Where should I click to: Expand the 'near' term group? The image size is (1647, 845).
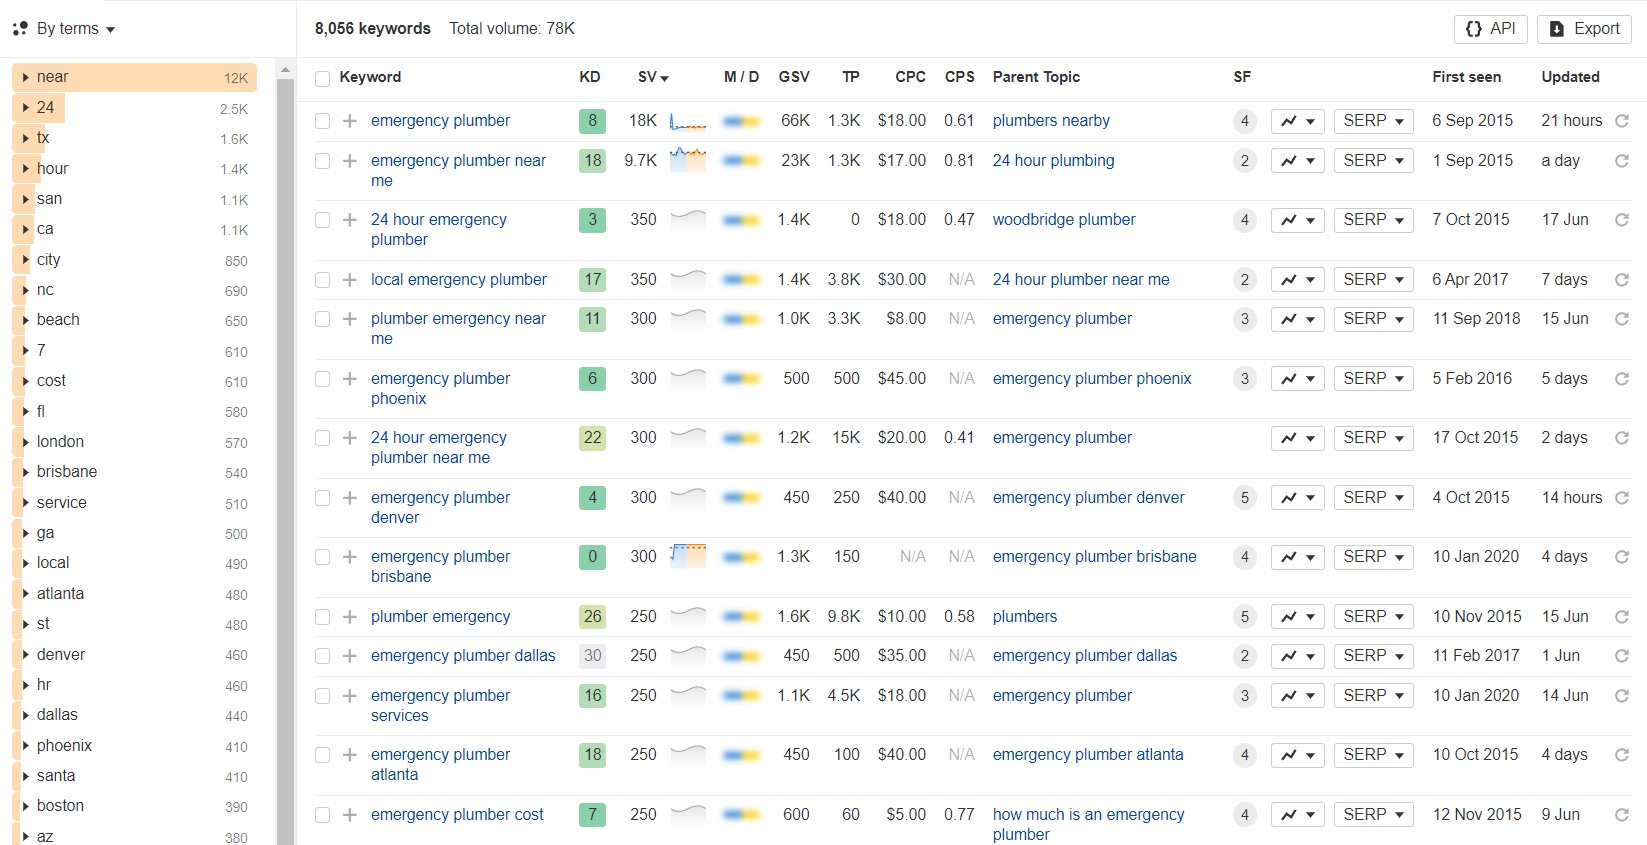26,77
